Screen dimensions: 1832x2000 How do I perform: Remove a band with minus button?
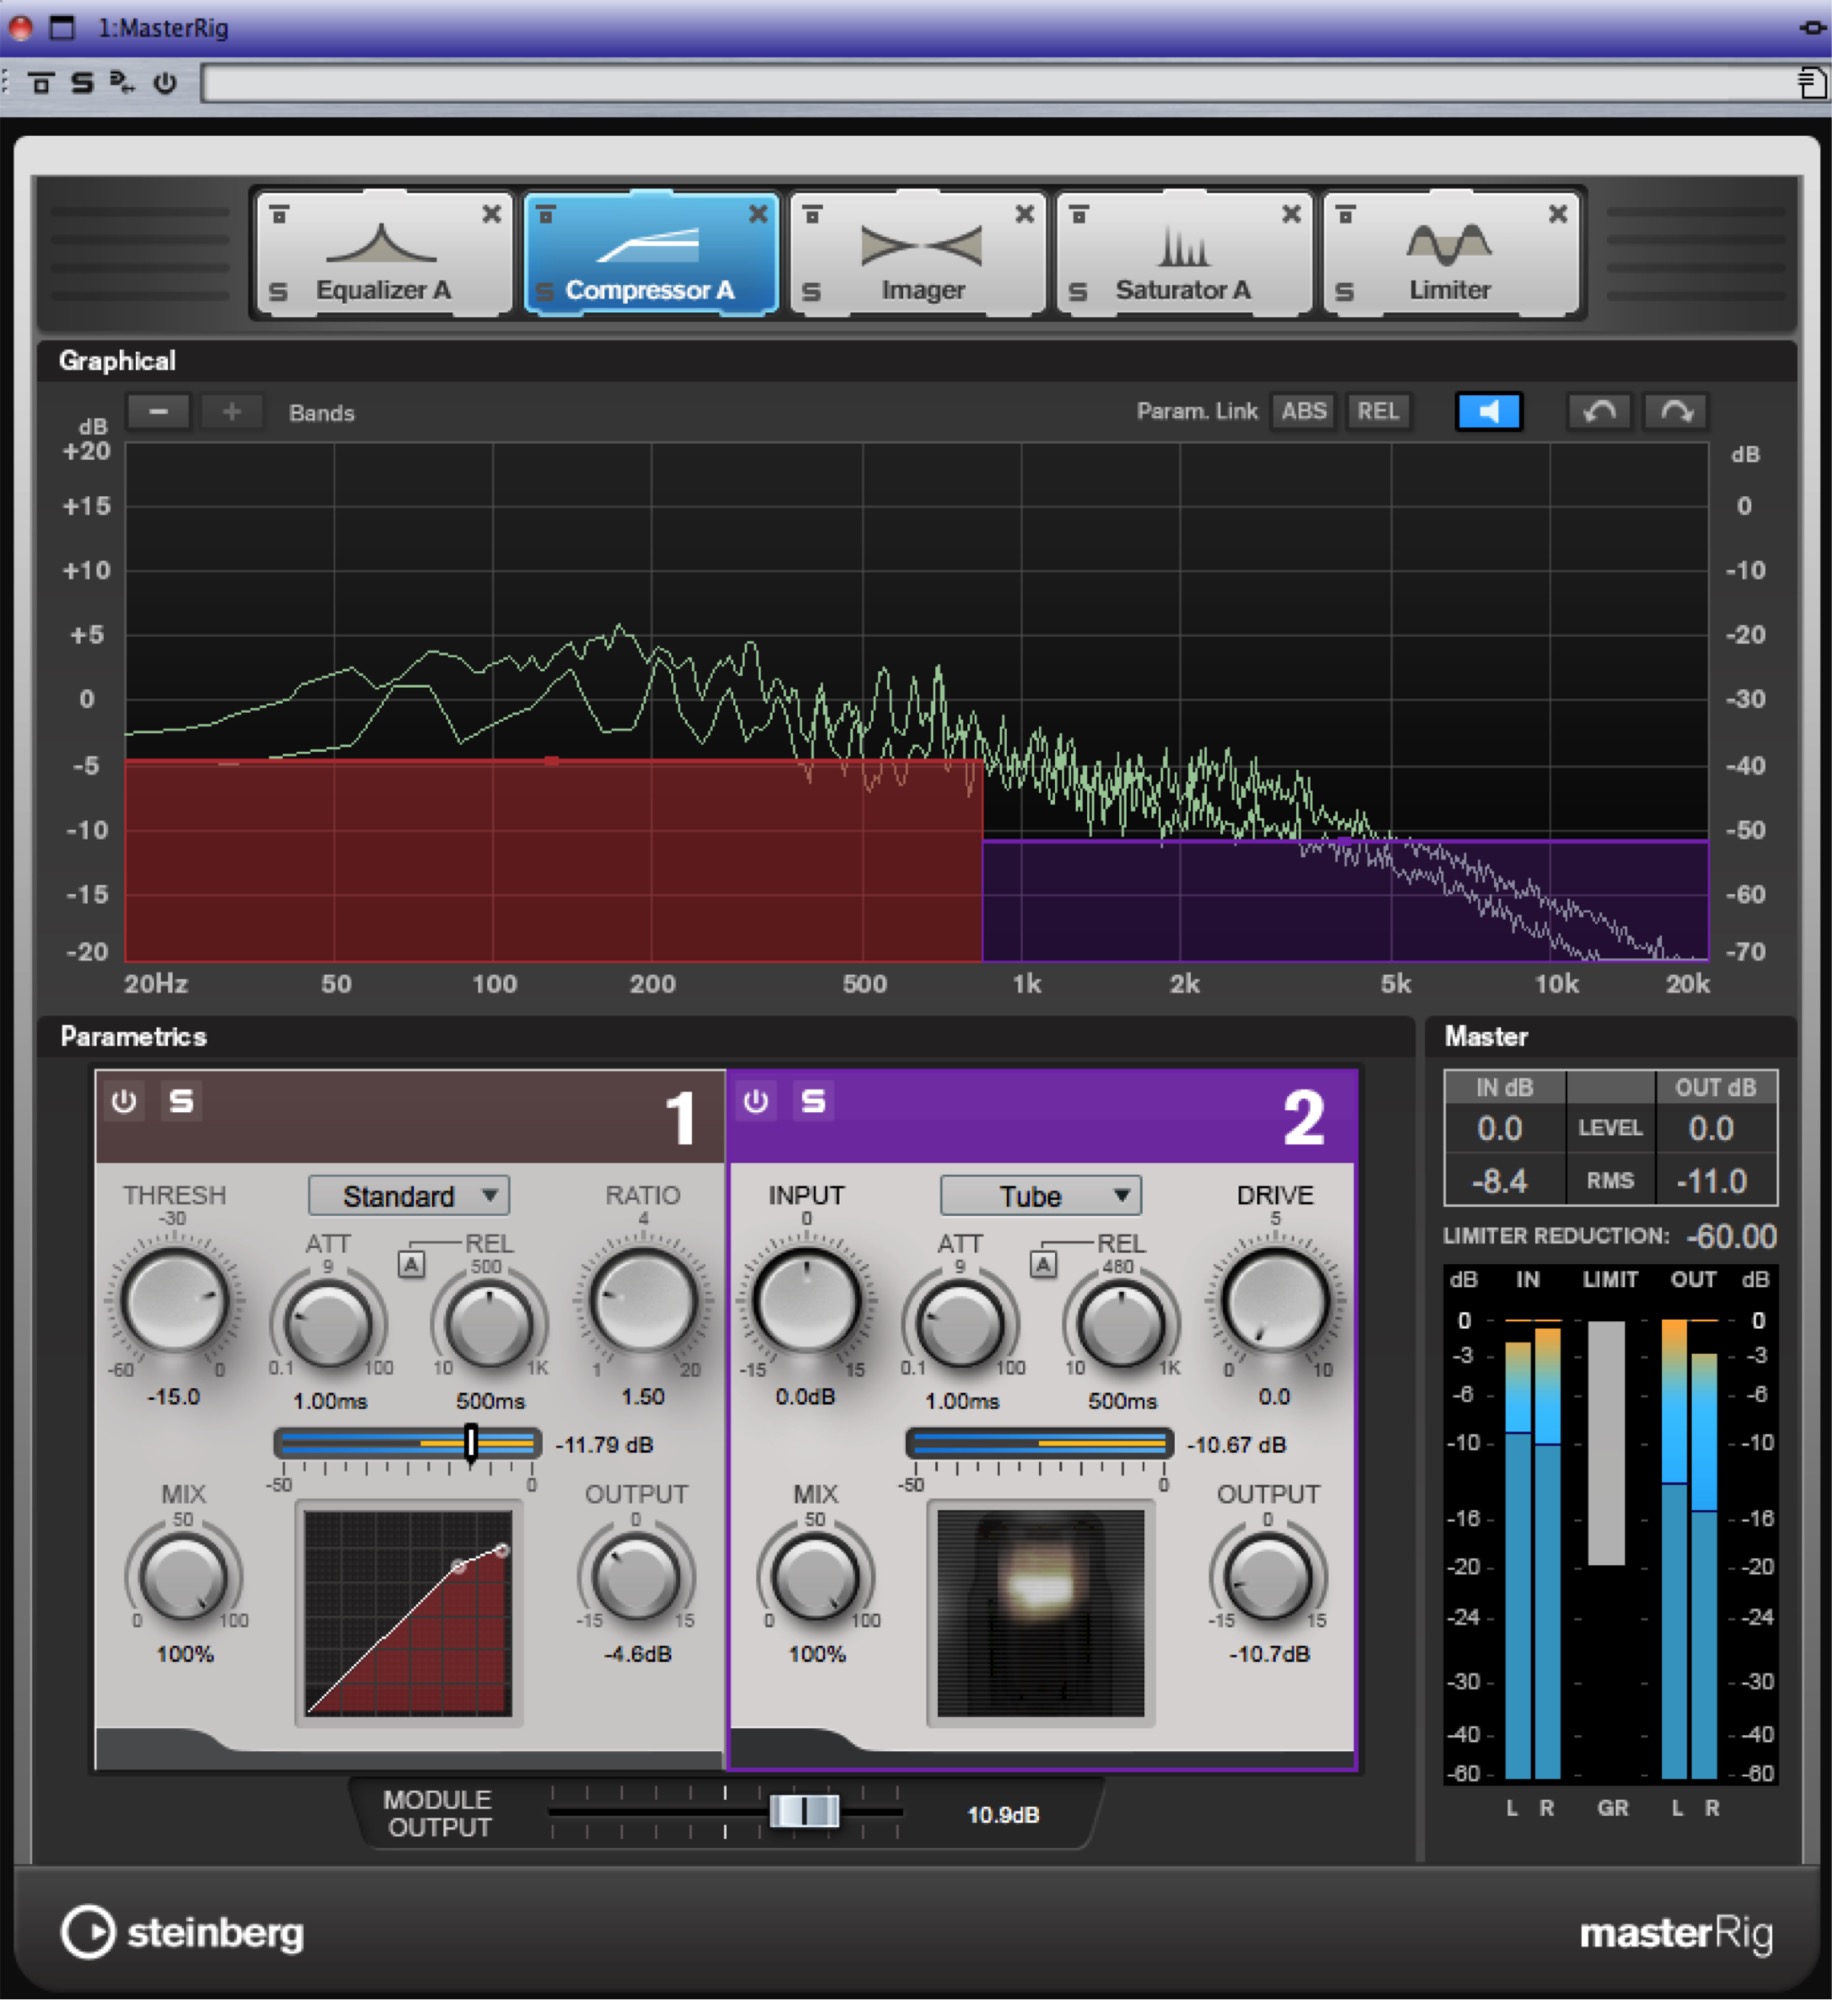coord(158,411)
